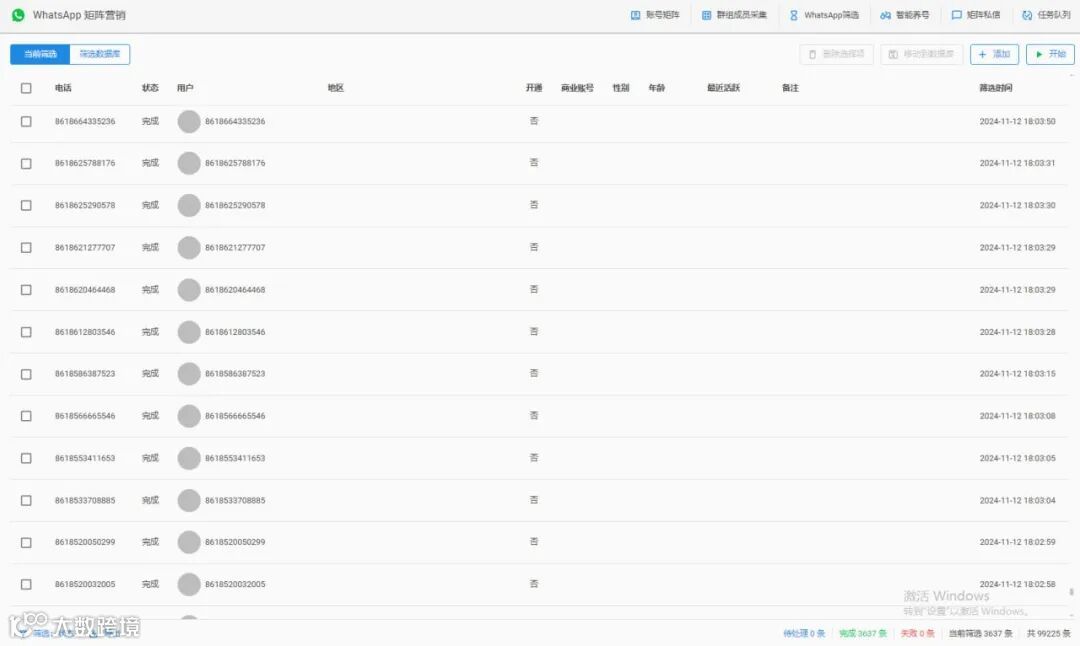The image size is (1080, 646).
Task: Check the row for 8618621277707
Action: point(26,247)
